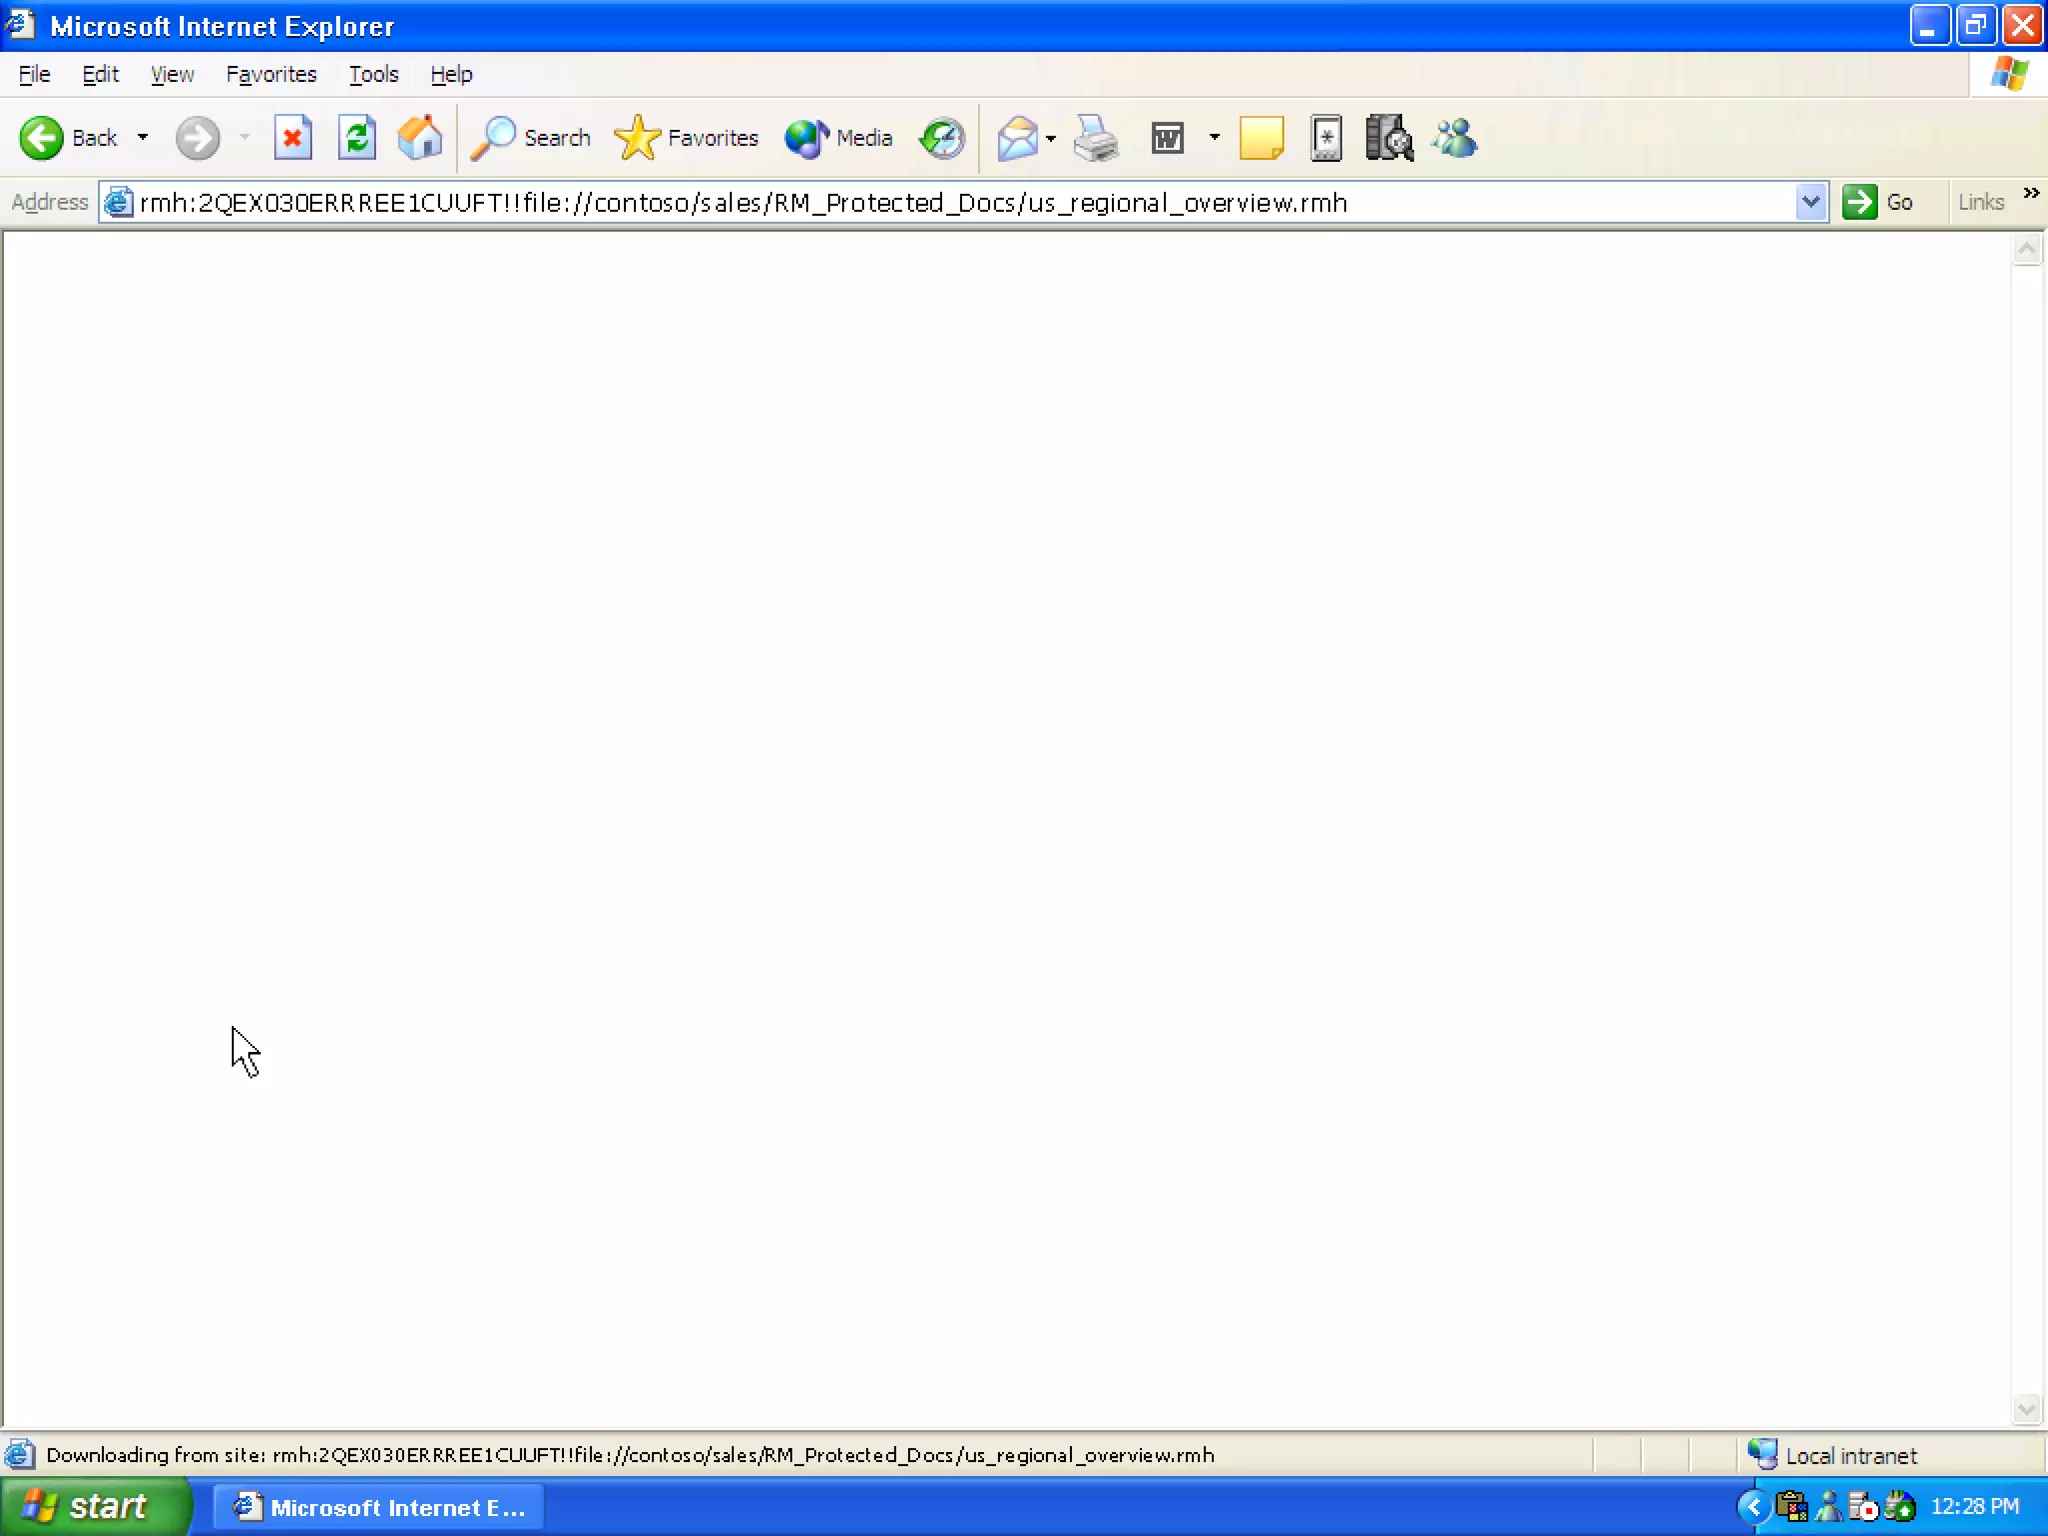This screenshot has height=1536, width=2048.
Task: Click the Edit with Word icon
Action: [1167, 138]
